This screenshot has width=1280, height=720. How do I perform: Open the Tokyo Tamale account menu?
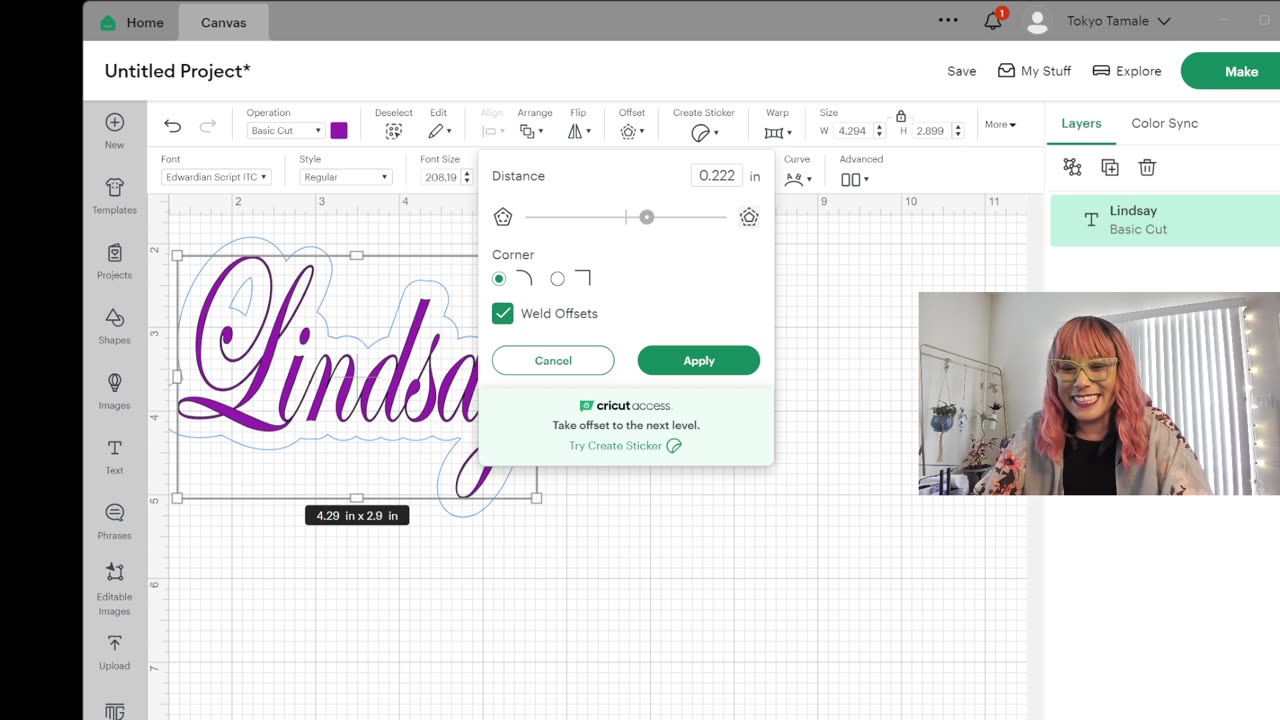(1119, 21)
